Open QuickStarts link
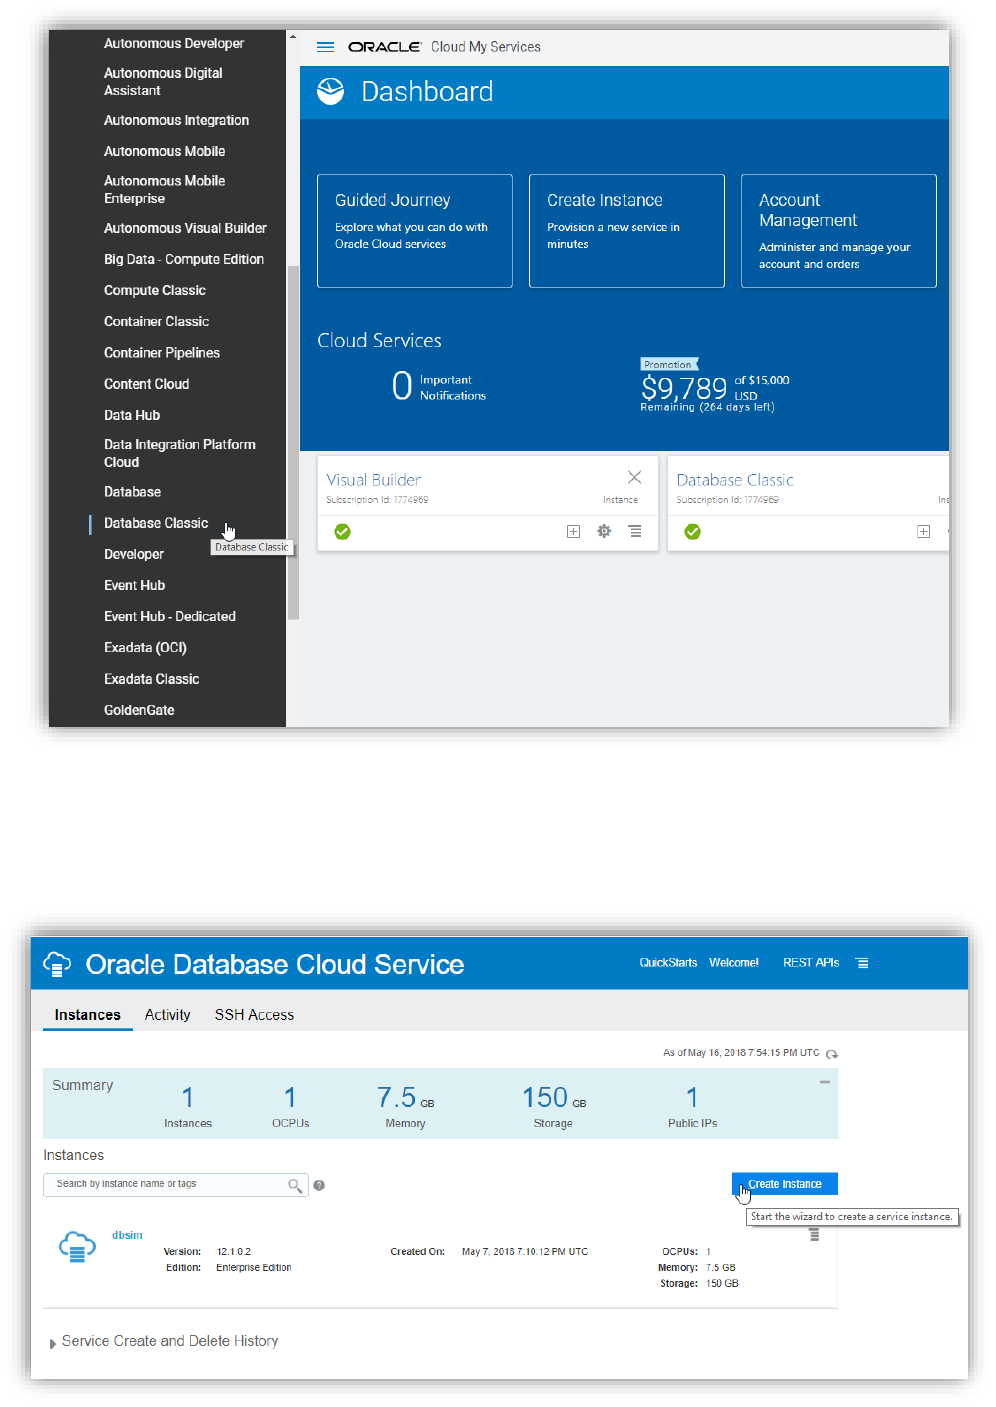Image resolution: width=996 pixels, height=1407 pixels. point(668,963)
